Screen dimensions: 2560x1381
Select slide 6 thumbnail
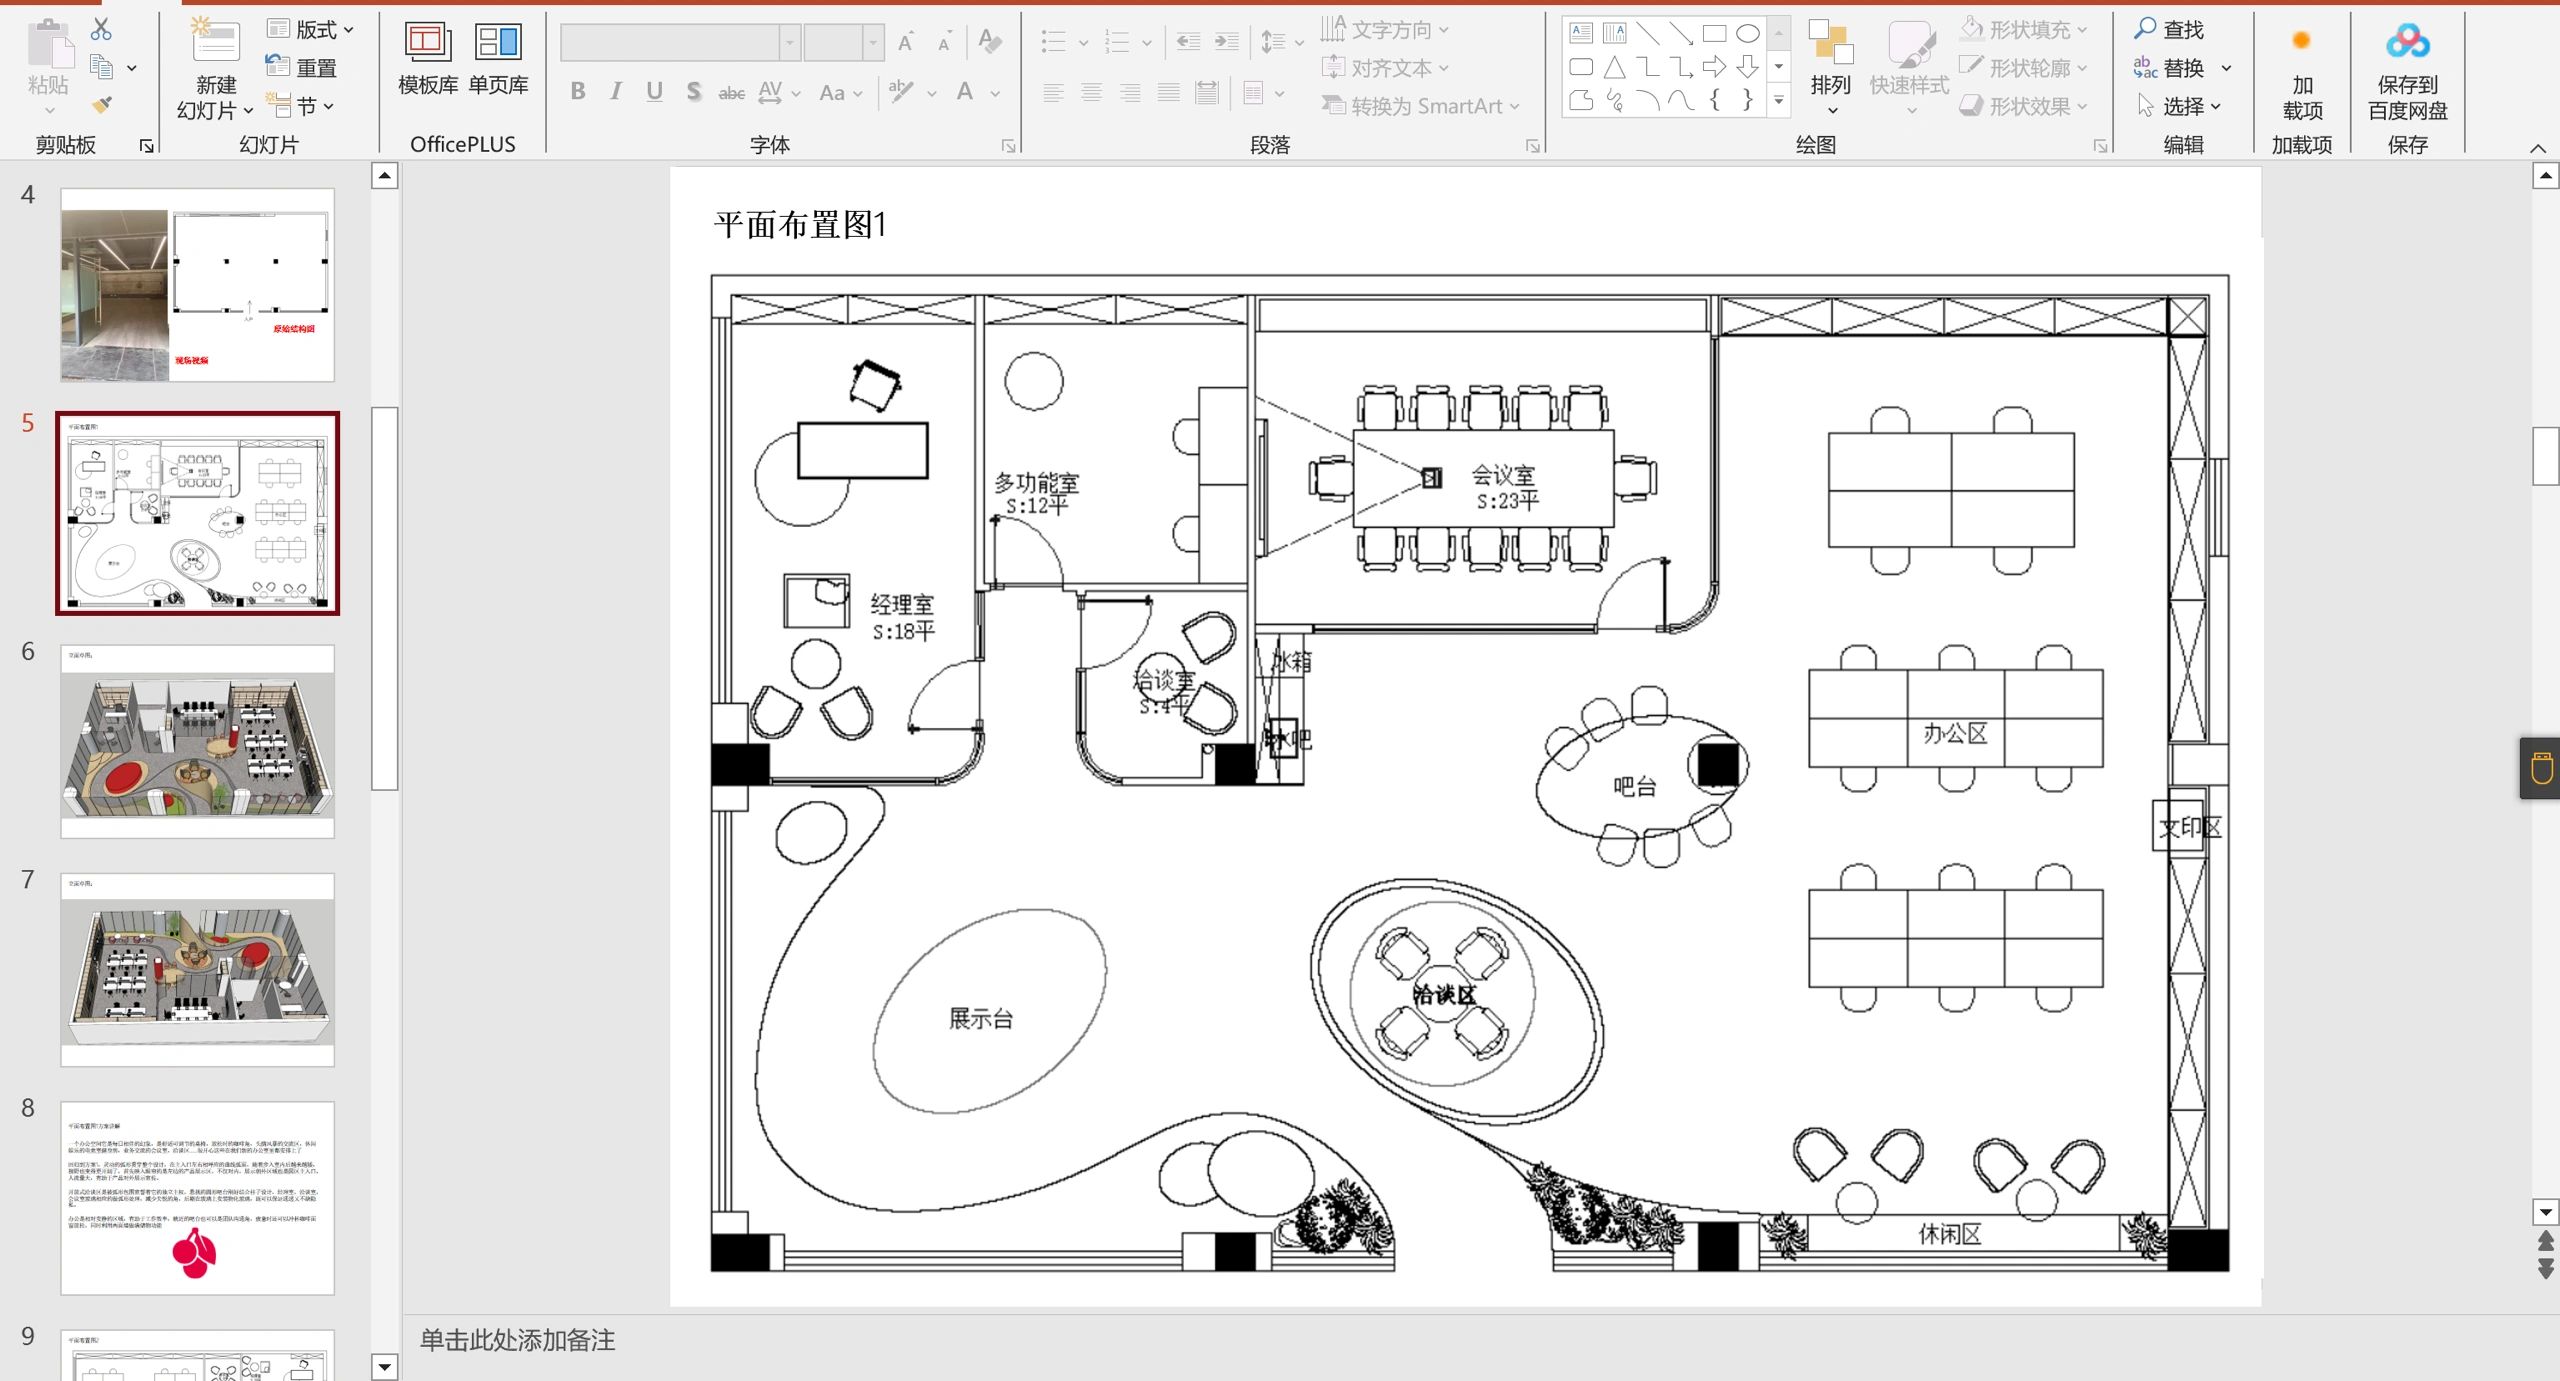(197, 740)
